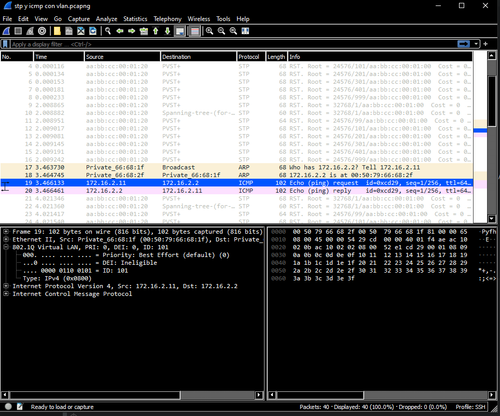Viewport: 500px width, 416px height.
Task: Open the Telephony menu
Action: point(167,19)
